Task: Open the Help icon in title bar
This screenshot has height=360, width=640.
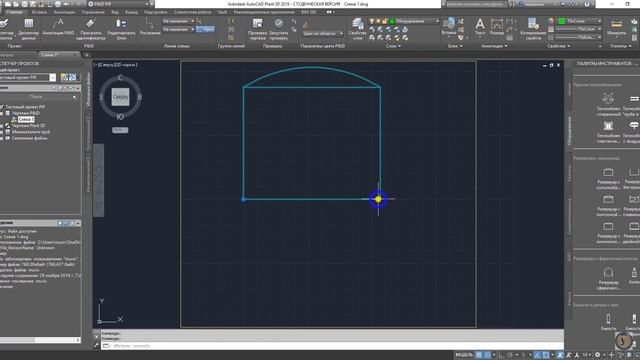Action: [x=587, y=4]
